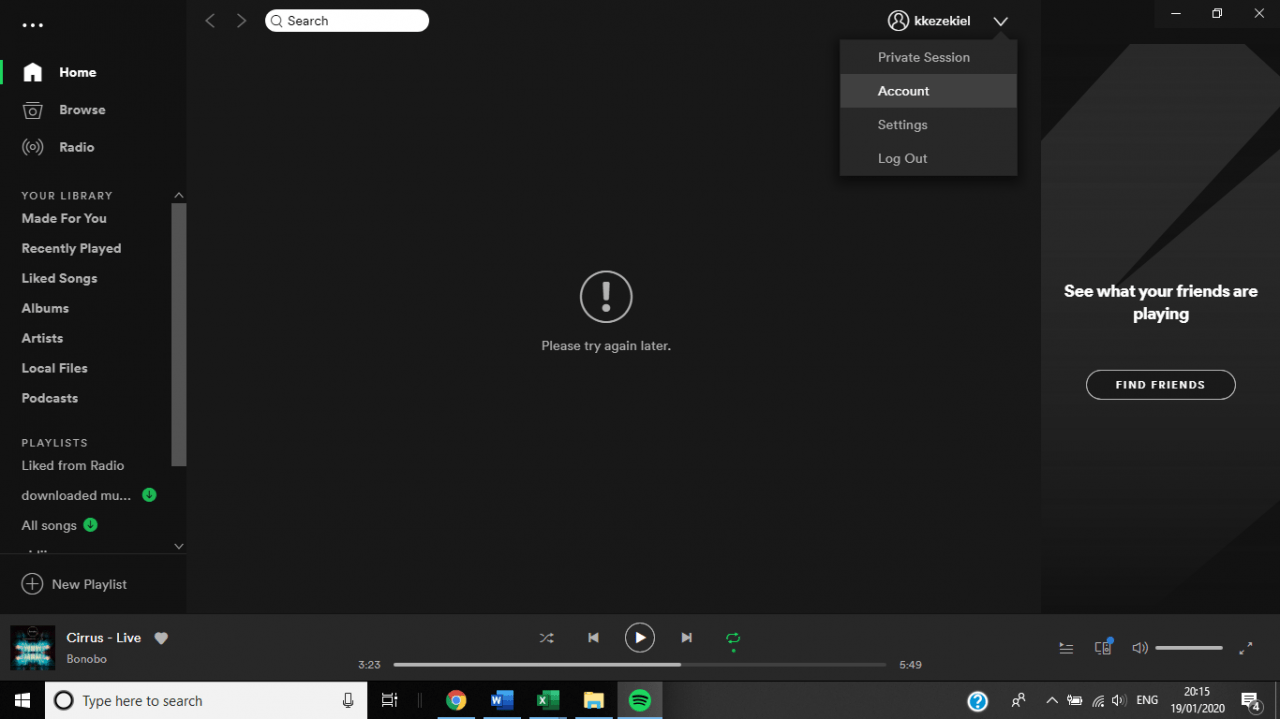Click the Radio waves icon

click(33, 147)
